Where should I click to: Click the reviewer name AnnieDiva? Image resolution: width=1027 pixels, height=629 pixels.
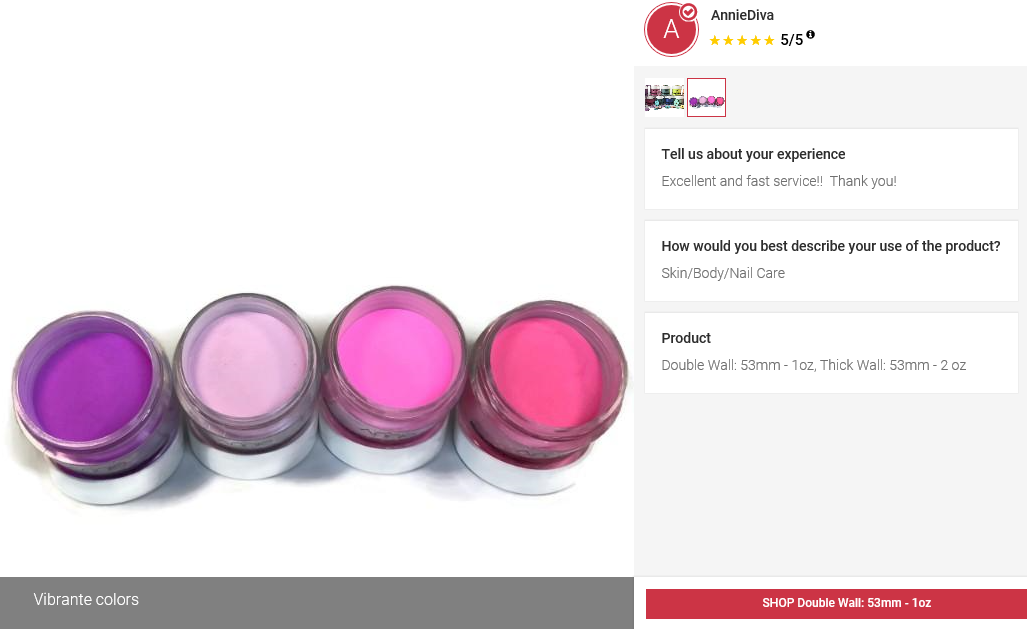coord(742,15)
